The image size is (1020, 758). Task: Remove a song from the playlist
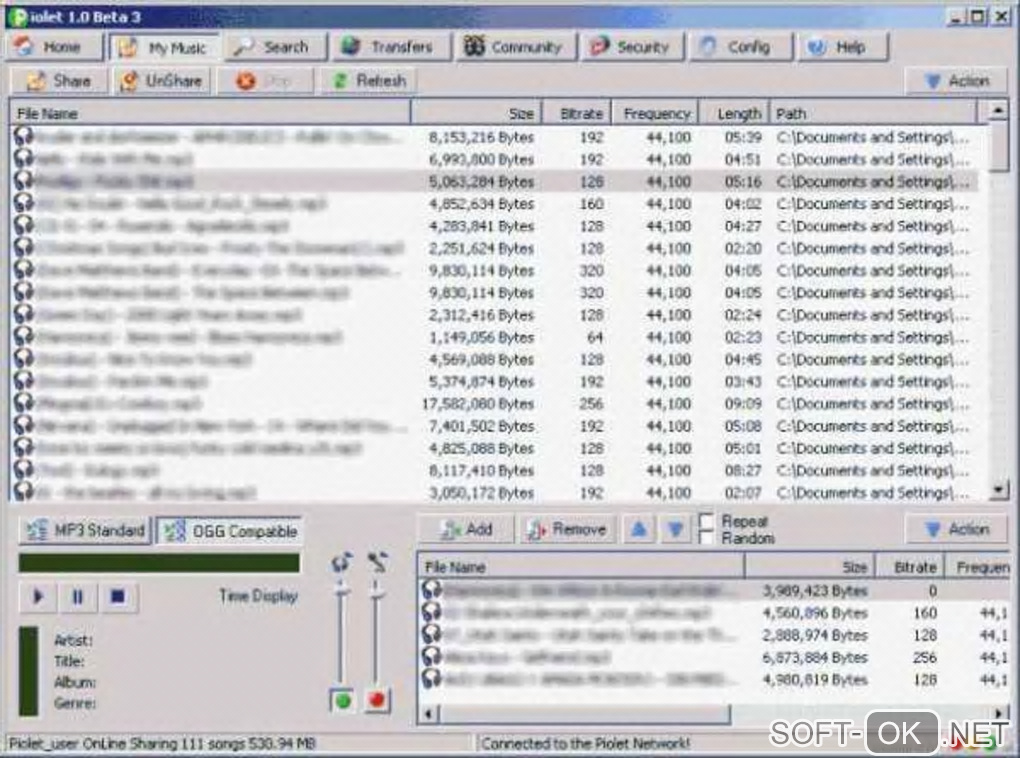coord(567,529)
